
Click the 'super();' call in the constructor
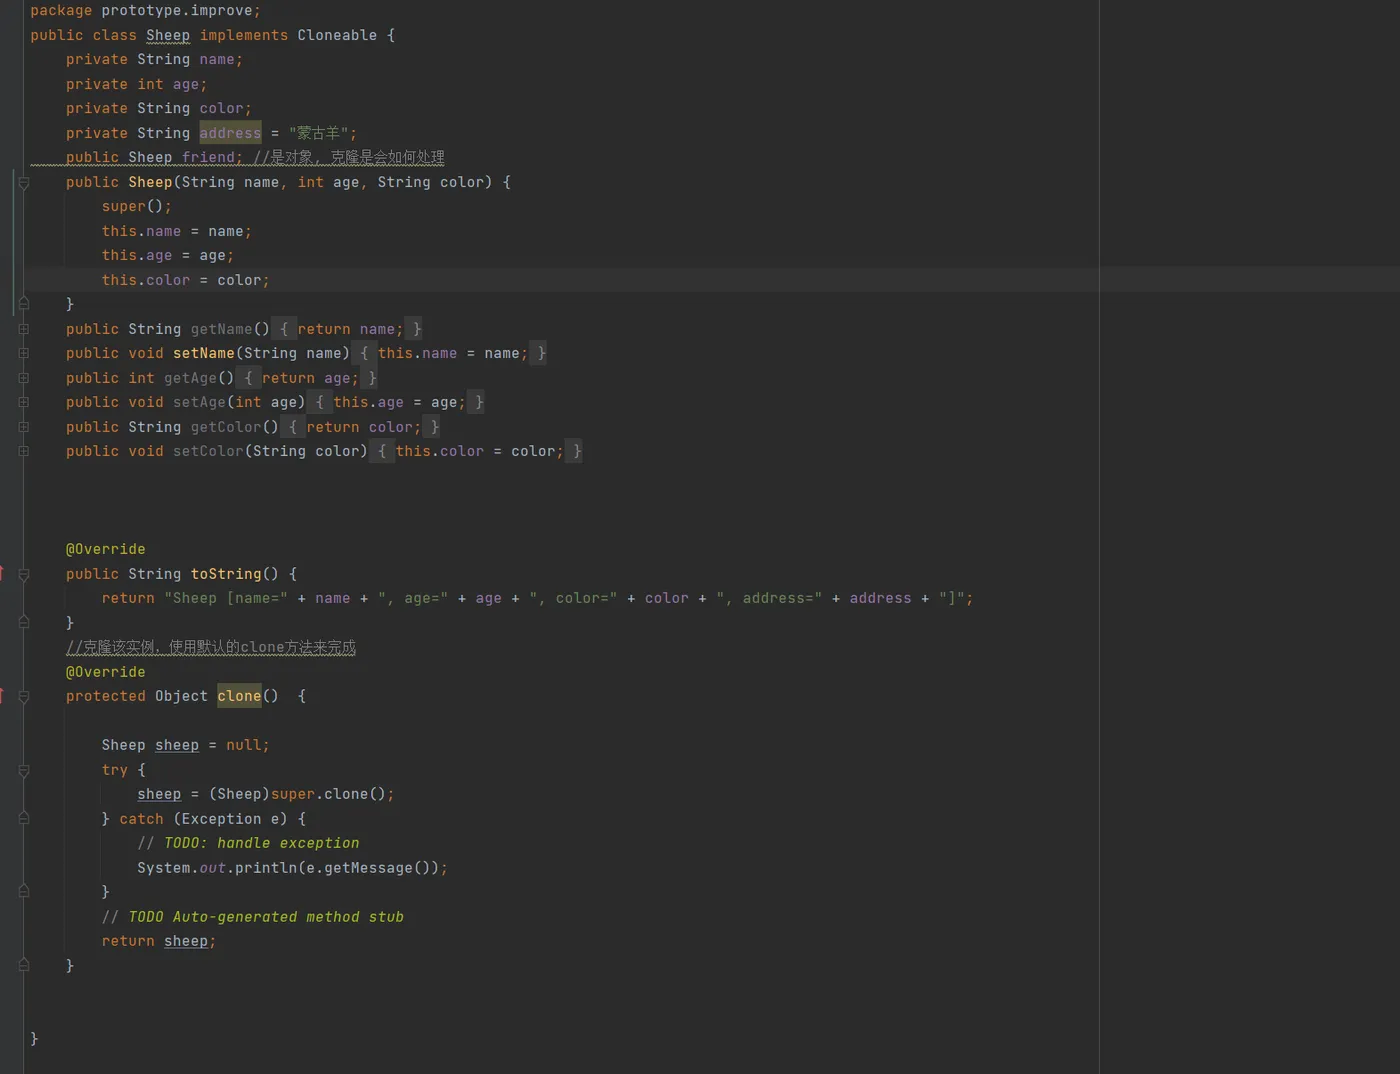coord(136,206)
